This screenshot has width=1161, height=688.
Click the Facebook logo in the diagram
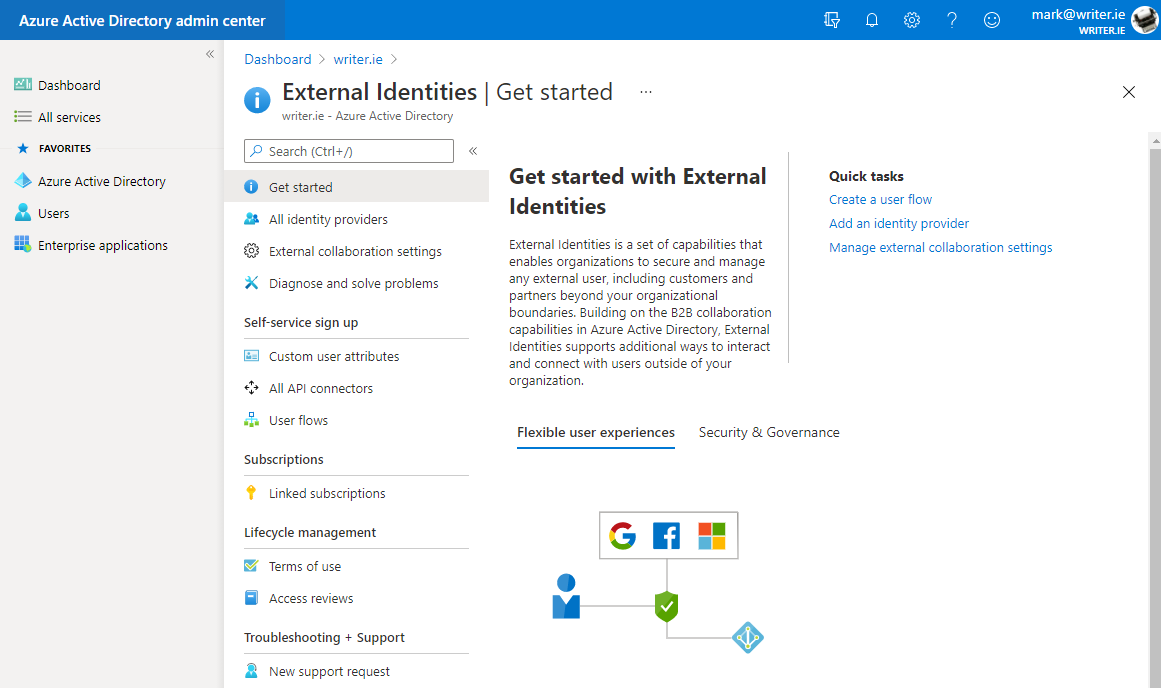point(666,535)
